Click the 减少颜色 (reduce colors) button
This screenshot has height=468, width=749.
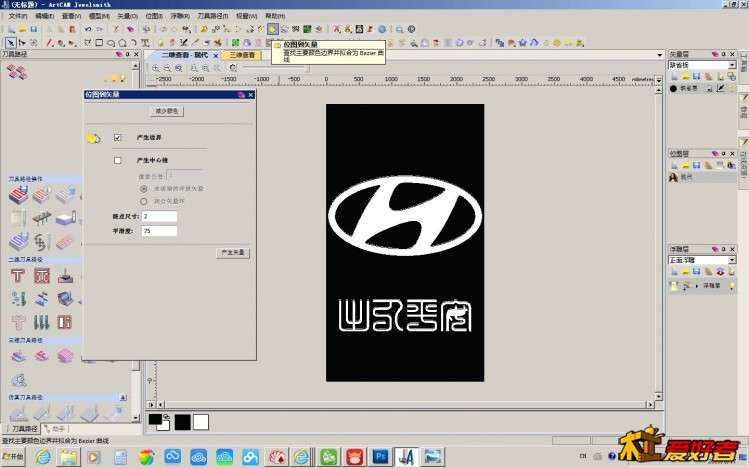(x=167, y=111)
